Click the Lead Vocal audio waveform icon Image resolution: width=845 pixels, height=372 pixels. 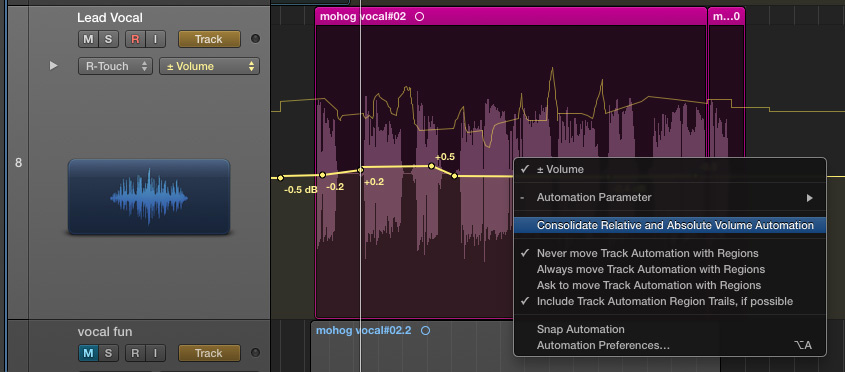[x=149, y=197]
